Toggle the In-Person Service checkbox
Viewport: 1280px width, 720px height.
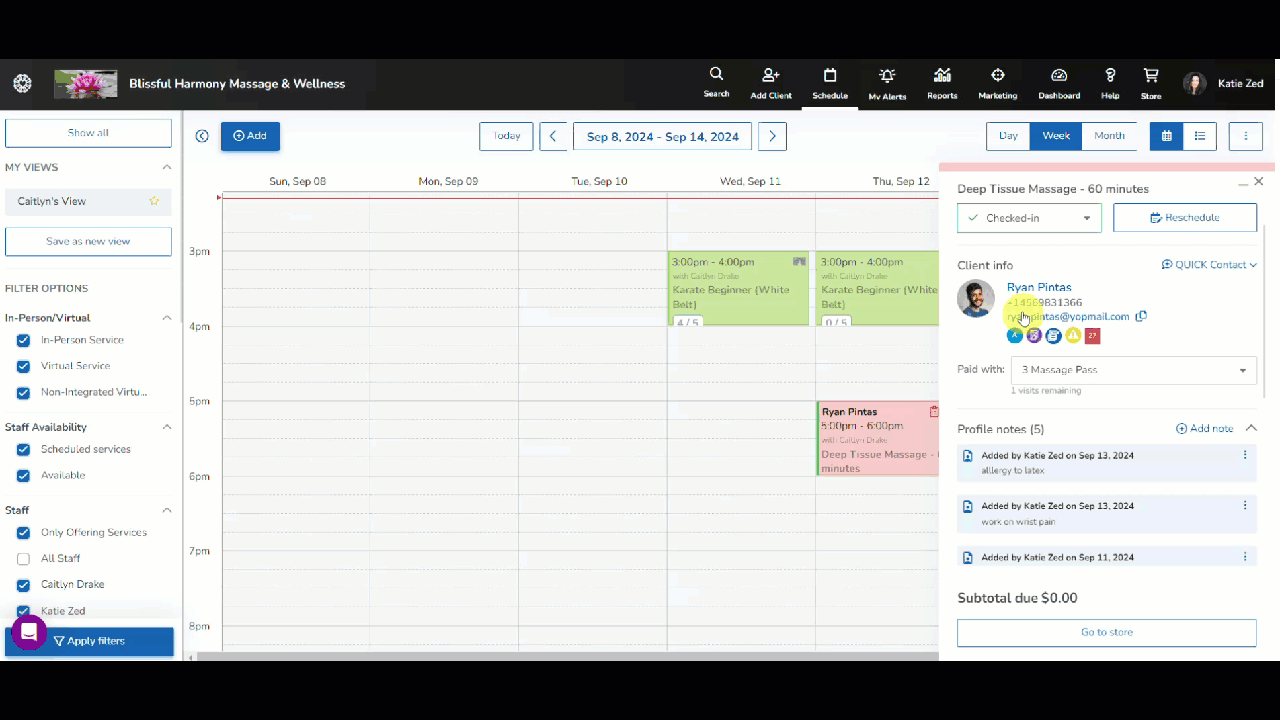click(23, 340)
